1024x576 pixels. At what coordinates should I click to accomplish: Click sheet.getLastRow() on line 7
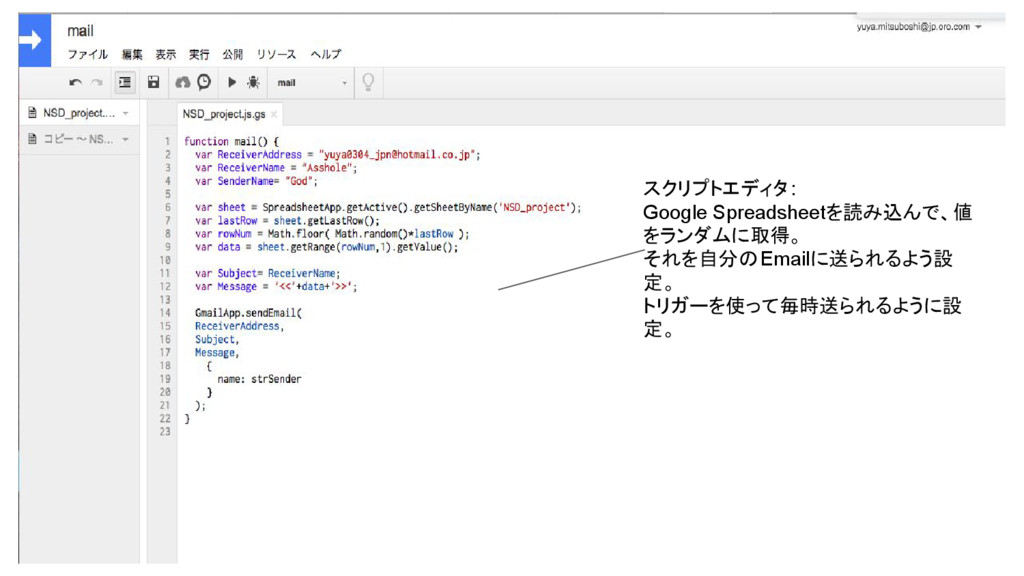pyautogui.click(x=326, y=221)
